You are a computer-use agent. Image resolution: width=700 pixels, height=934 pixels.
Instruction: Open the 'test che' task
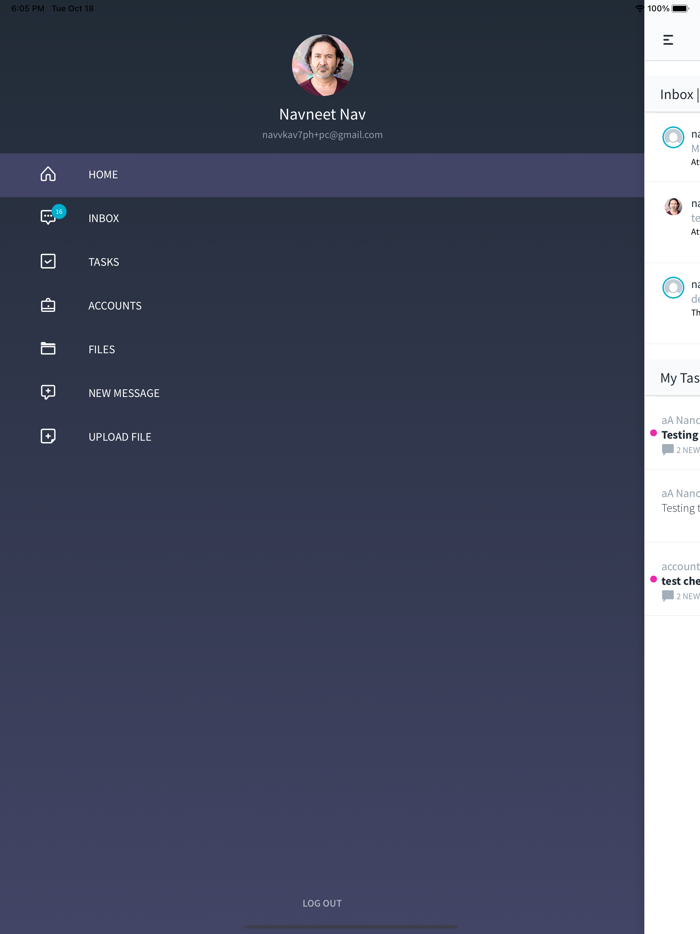click(x=673, y=581)
